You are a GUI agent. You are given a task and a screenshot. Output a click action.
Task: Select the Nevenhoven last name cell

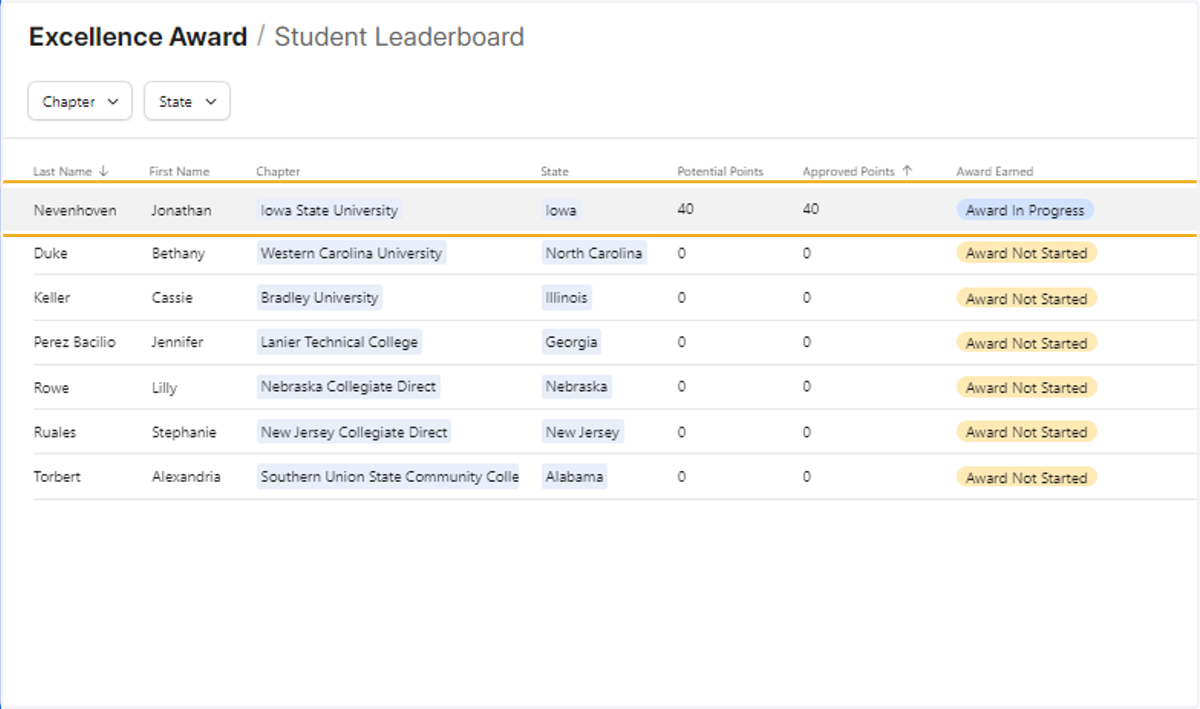click(x=75, y=210)
